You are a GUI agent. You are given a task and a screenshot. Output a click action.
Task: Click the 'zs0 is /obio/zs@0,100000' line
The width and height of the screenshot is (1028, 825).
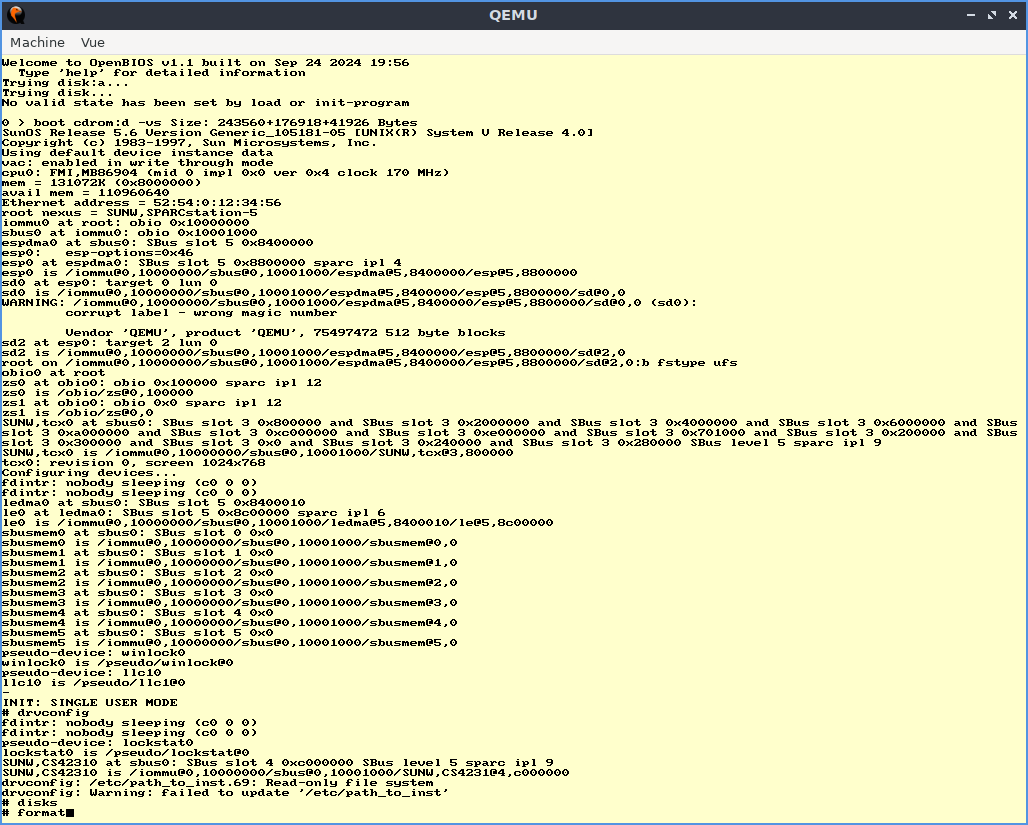[x=98, y=392]
